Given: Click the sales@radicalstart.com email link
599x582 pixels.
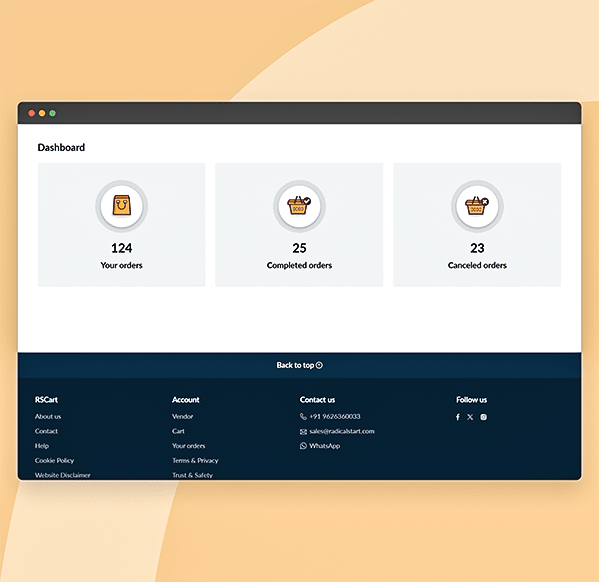Looking at the screenshot, I should 342,431.
